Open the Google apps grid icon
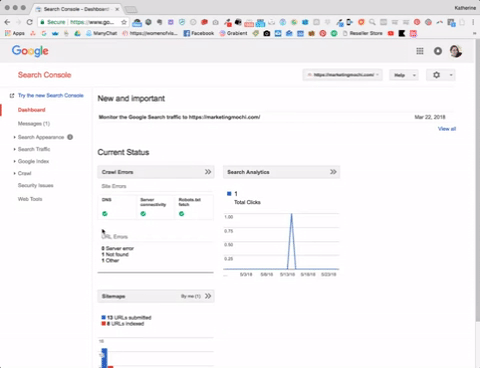Image resolution: width=480 pixels, height=368 pixels. coord(420,51)
